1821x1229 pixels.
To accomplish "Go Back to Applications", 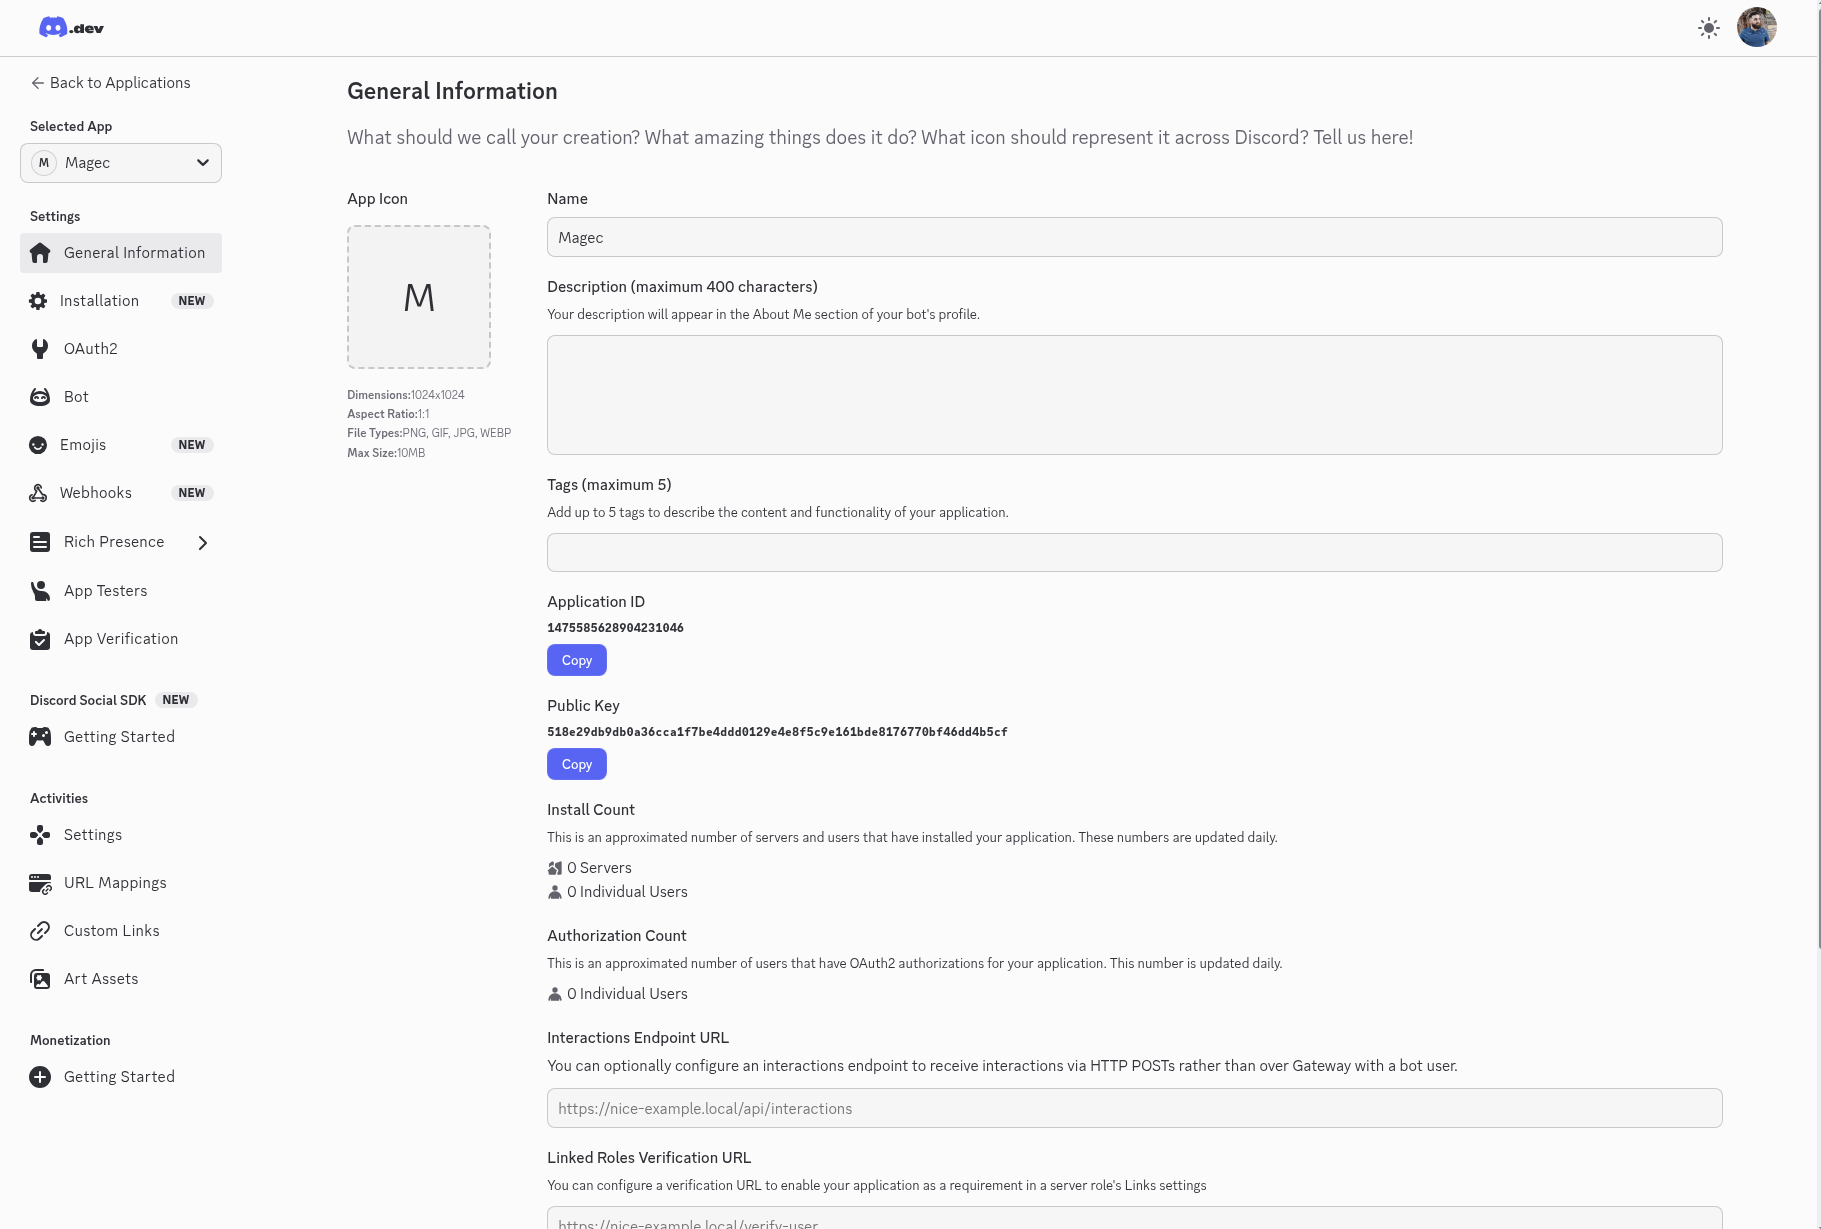I will click(x=110, y=82).
